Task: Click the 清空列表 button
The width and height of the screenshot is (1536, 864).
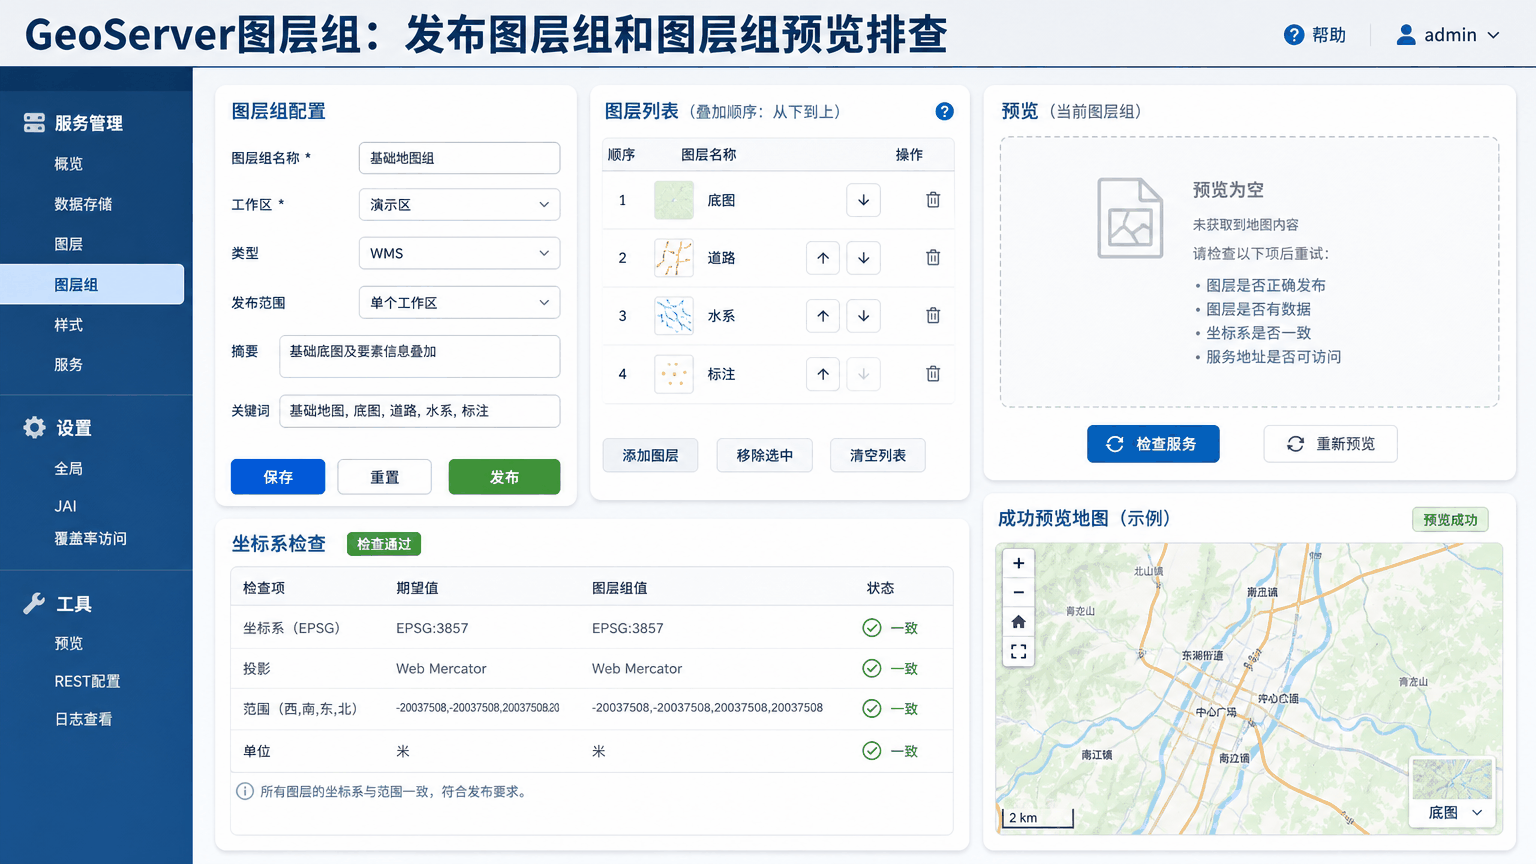Action: point(878,455)
